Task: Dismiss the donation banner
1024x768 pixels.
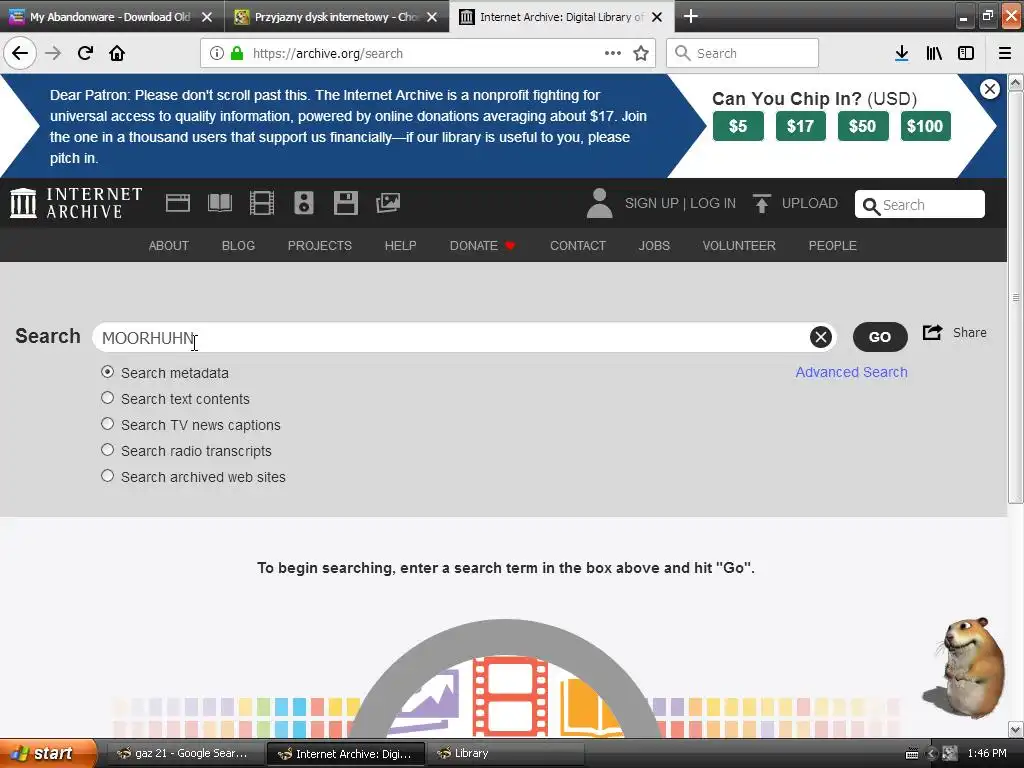Action: [990, 89]
